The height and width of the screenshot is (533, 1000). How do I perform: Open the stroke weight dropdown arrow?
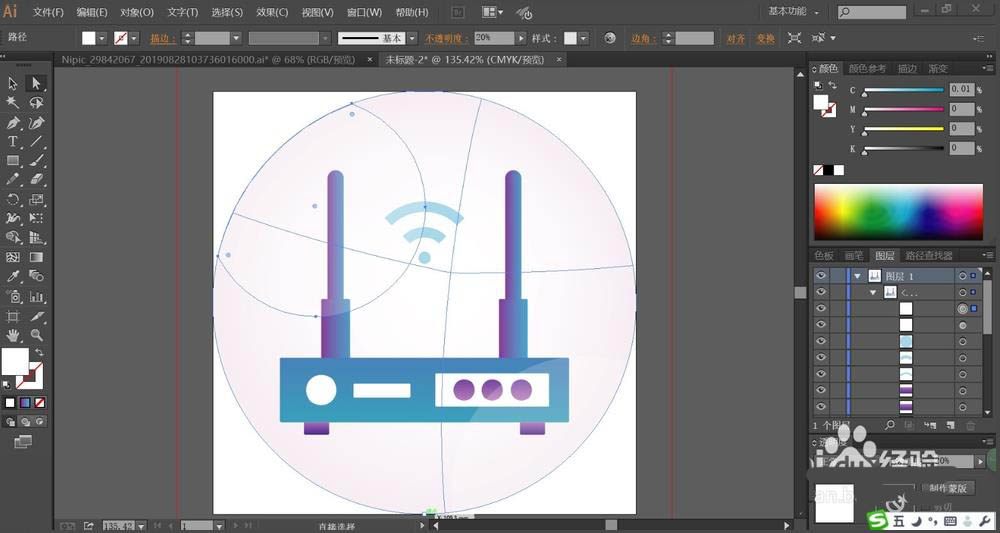pyautogui.click(x=237, y=38)
